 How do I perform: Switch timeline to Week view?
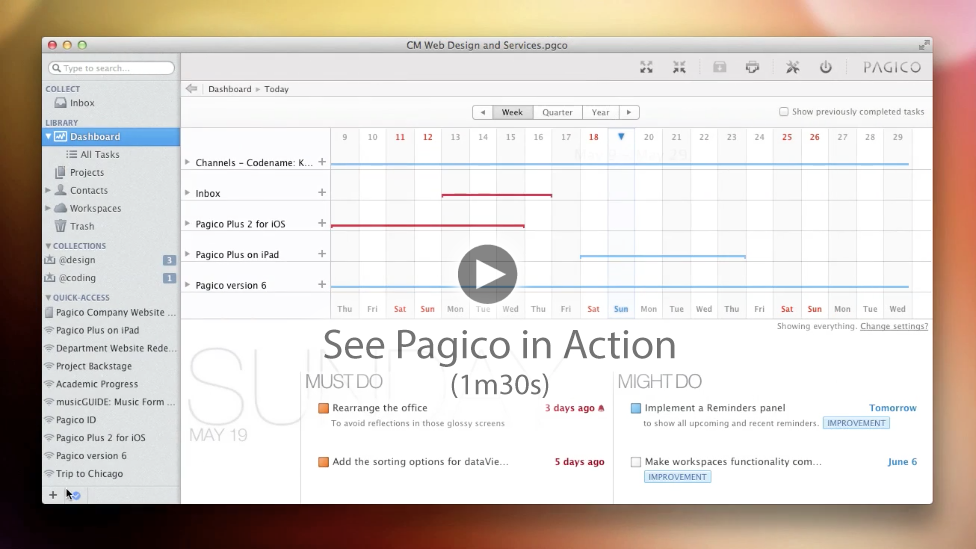tap(512, 112)
